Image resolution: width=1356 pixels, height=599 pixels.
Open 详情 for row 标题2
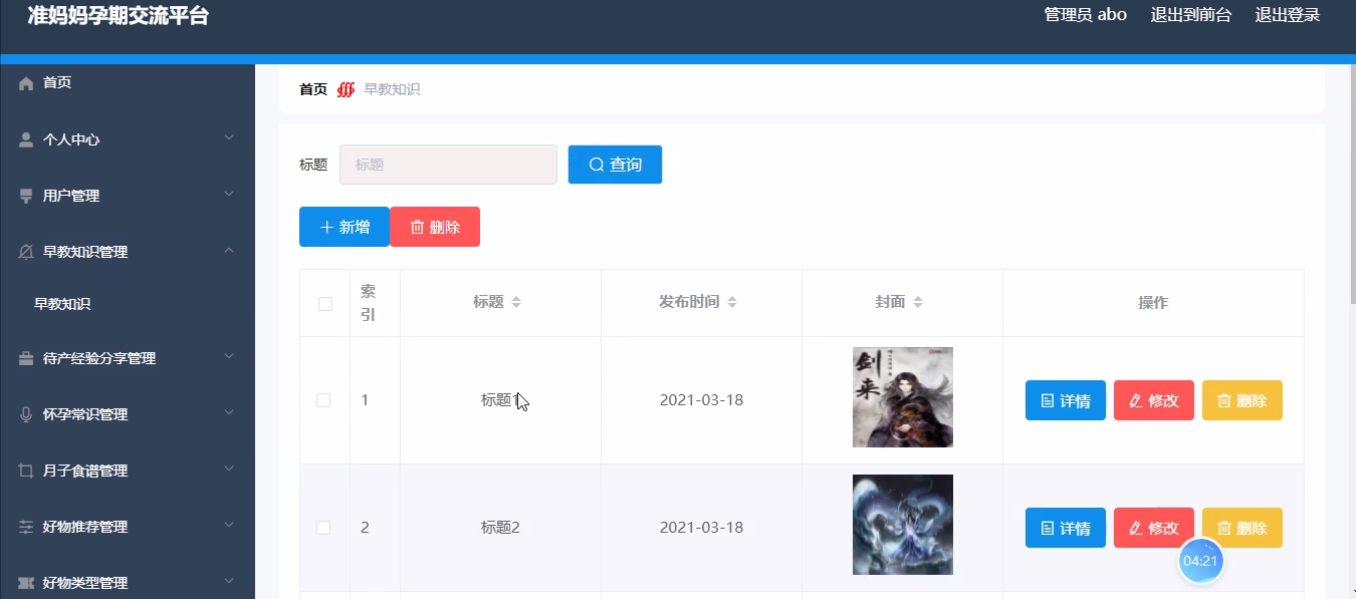1065,528
